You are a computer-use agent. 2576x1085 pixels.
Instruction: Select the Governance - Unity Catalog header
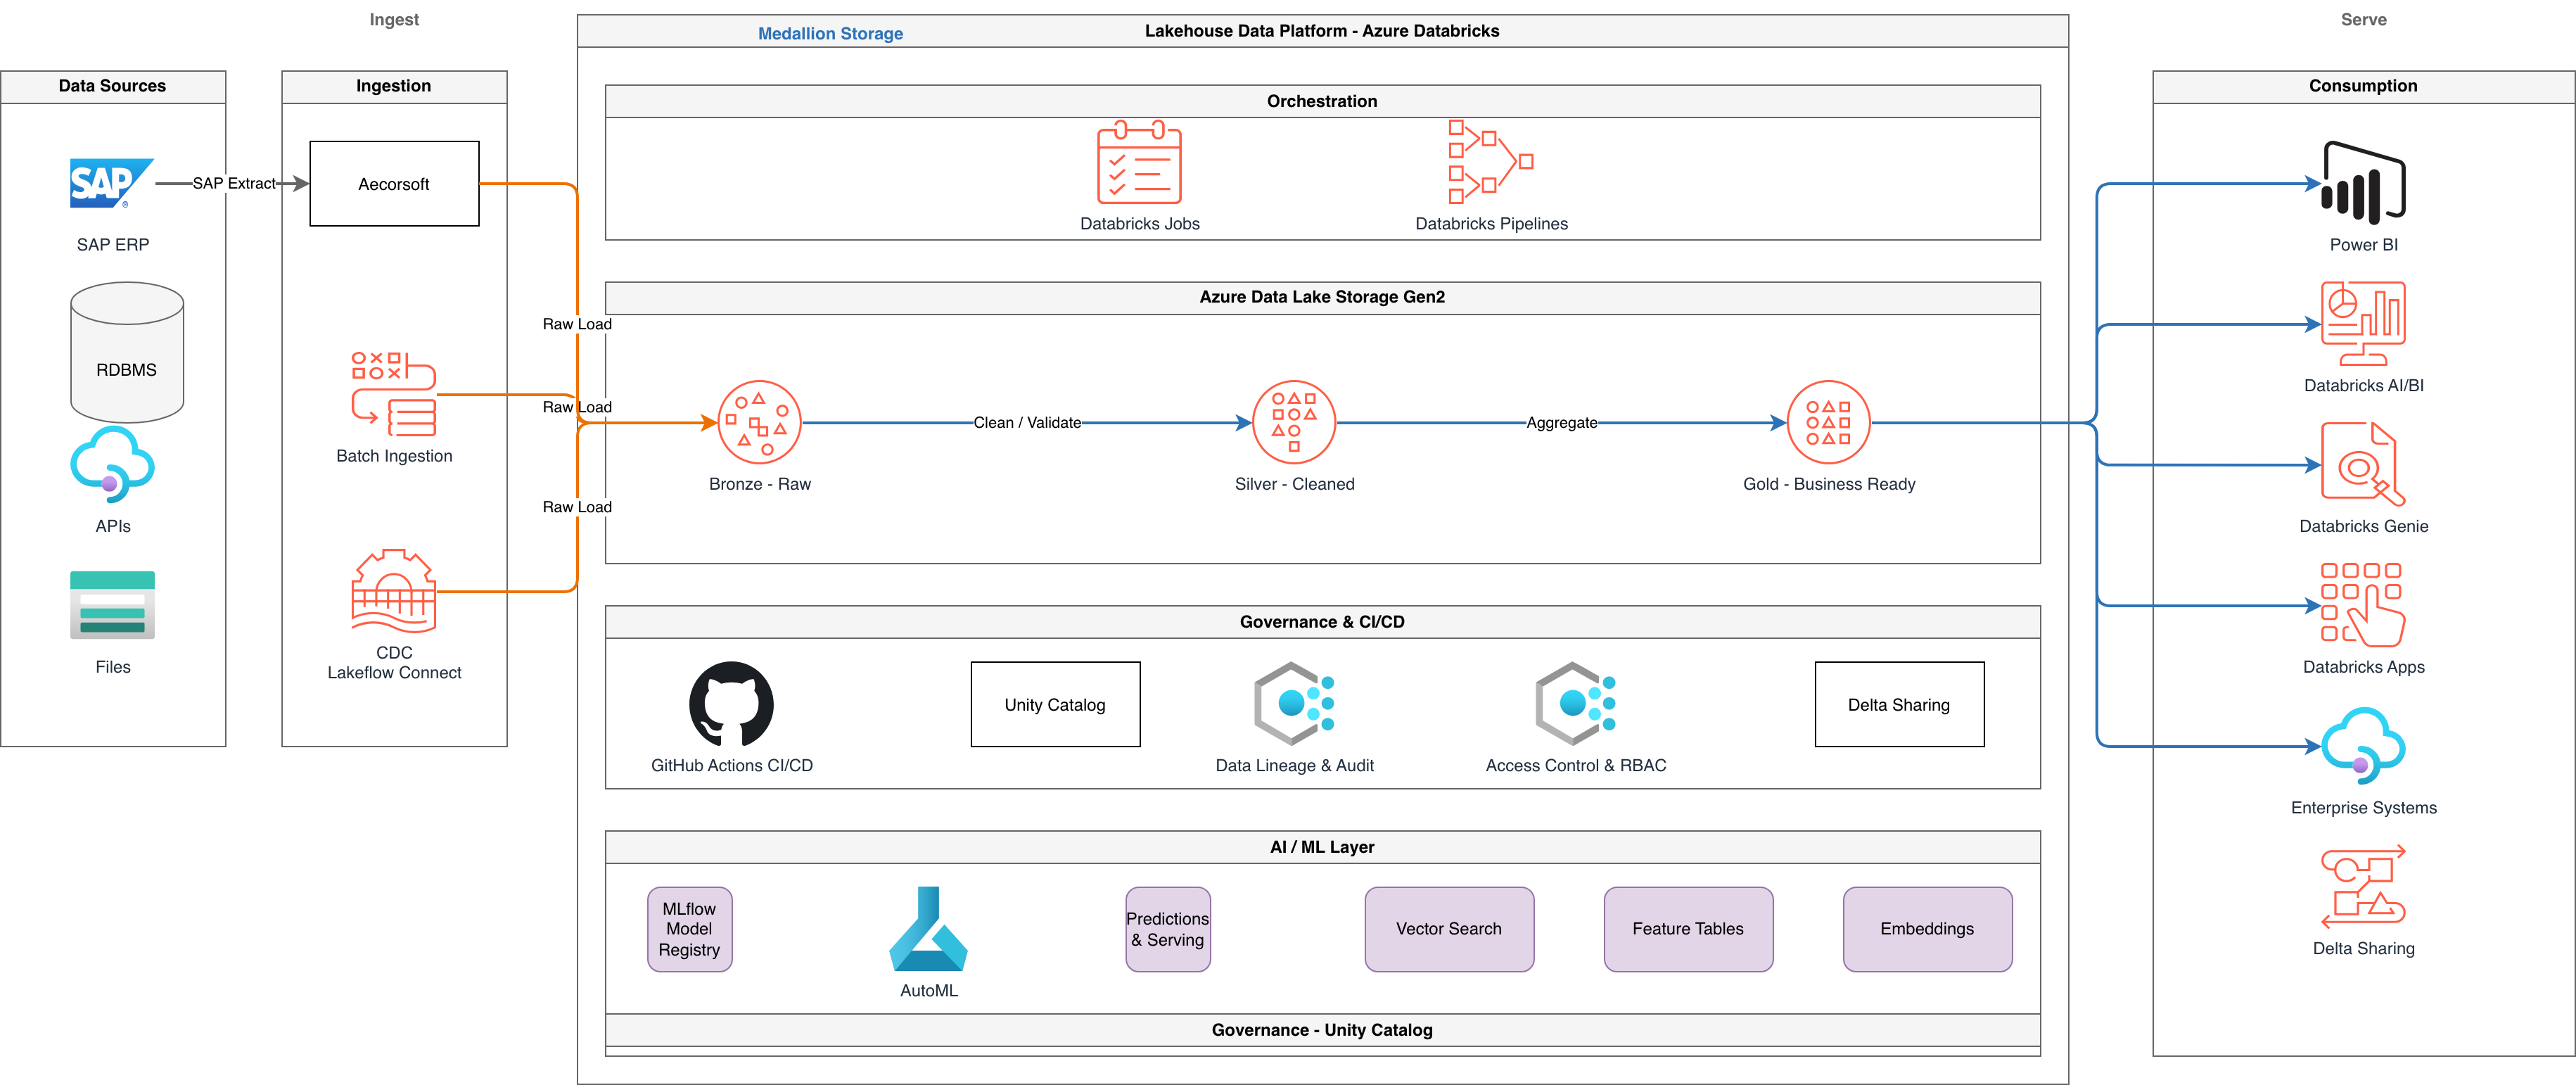point(1322,1030)
